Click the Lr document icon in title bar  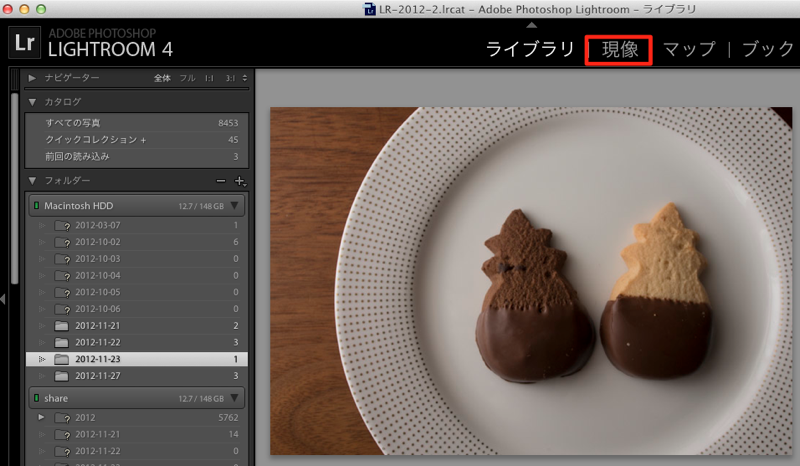coord(370,9)
